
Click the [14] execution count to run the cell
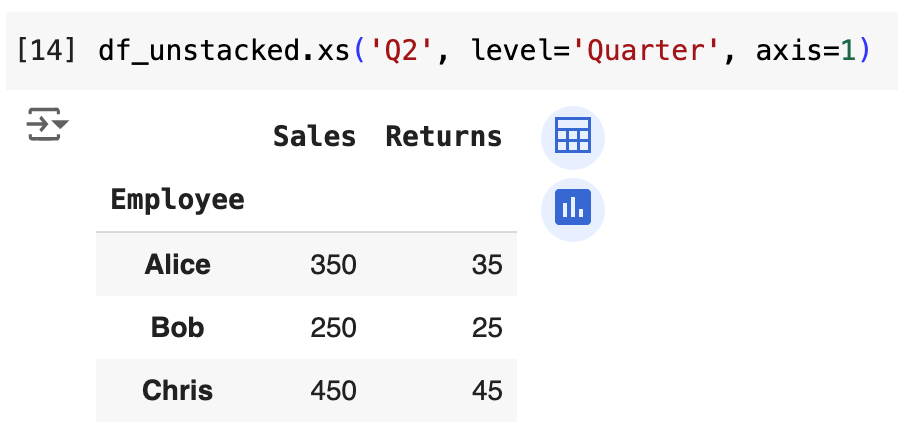pyautogui.click(x=47, y=51)
